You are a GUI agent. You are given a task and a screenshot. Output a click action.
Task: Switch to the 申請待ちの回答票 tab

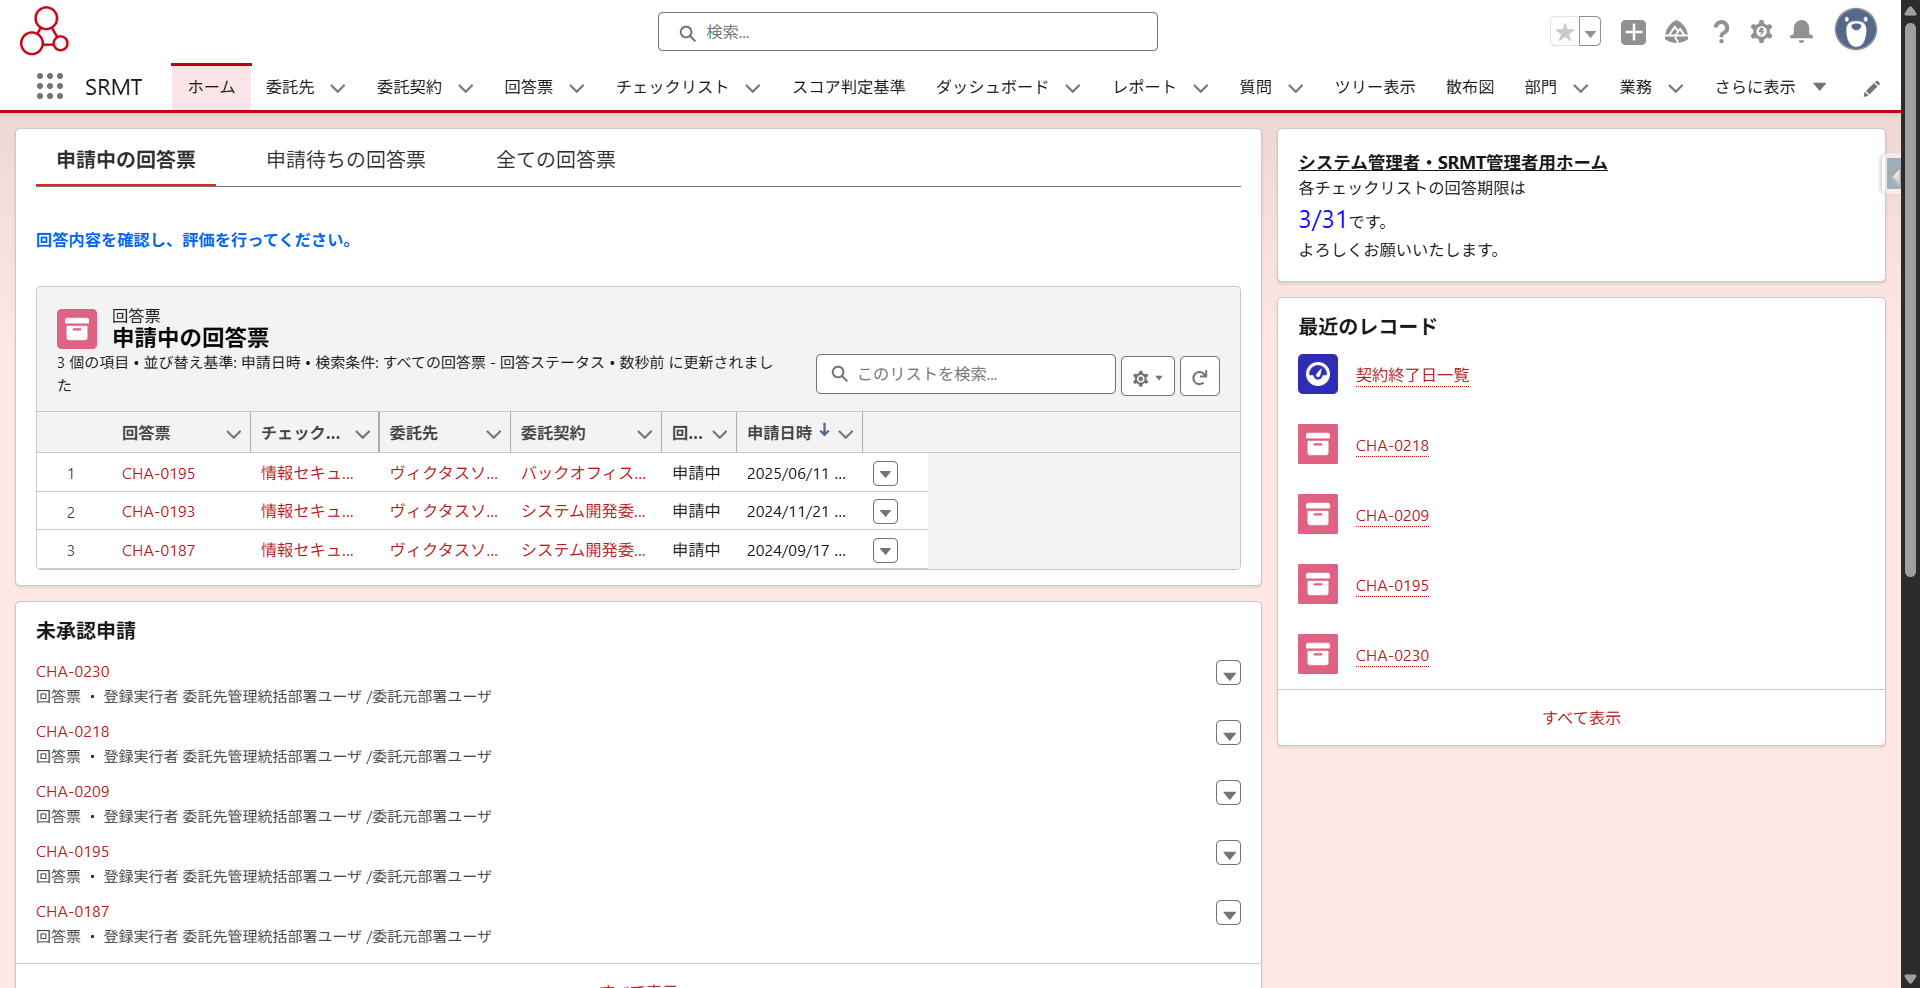coord(346,160)
